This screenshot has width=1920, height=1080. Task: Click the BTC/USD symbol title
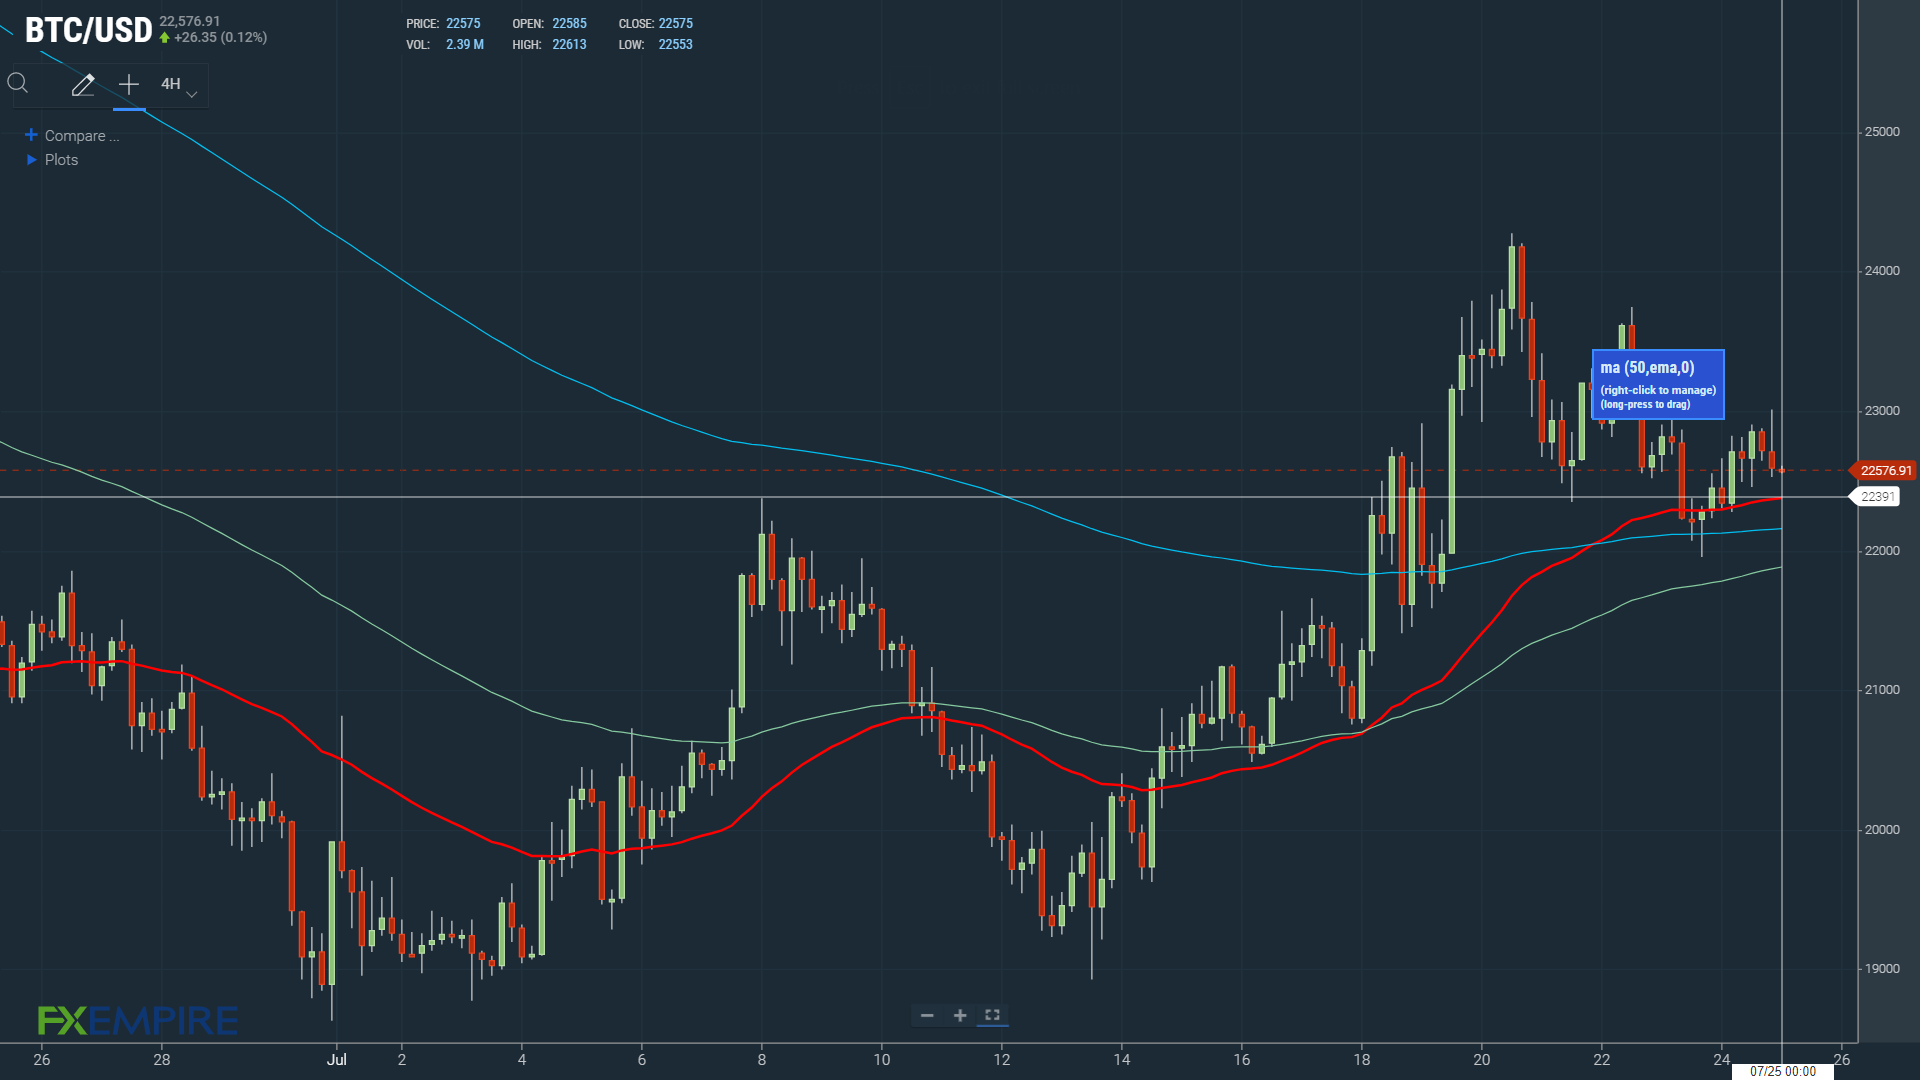(x=88, y=30)
